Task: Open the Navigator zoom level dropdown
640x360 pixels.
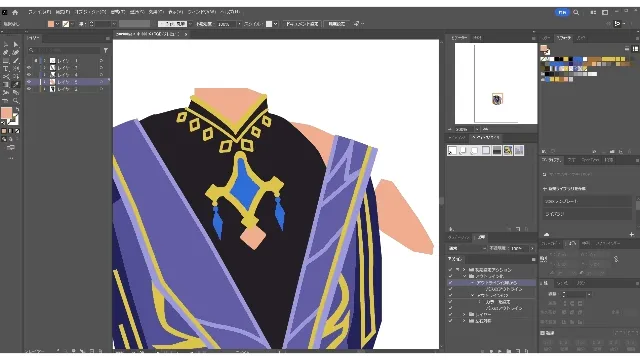Action: pyautogui.click(x=477, y=129)
